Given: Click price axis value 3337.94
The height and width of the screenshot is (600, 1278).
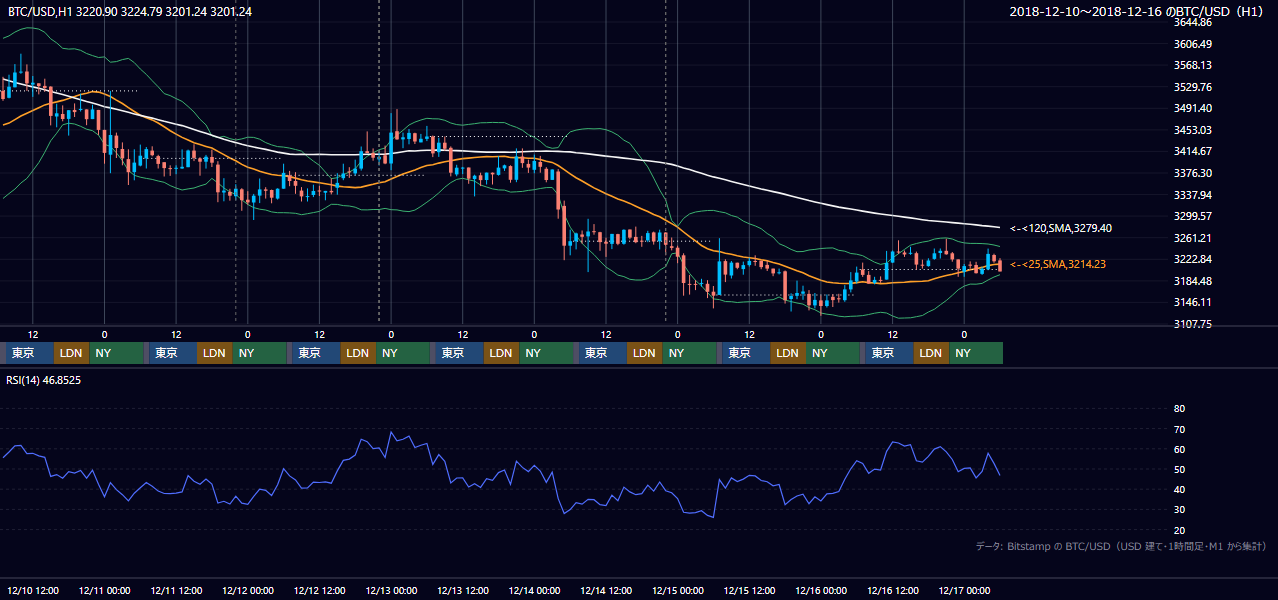Looking at the screenshot, I should (1193, 195).
